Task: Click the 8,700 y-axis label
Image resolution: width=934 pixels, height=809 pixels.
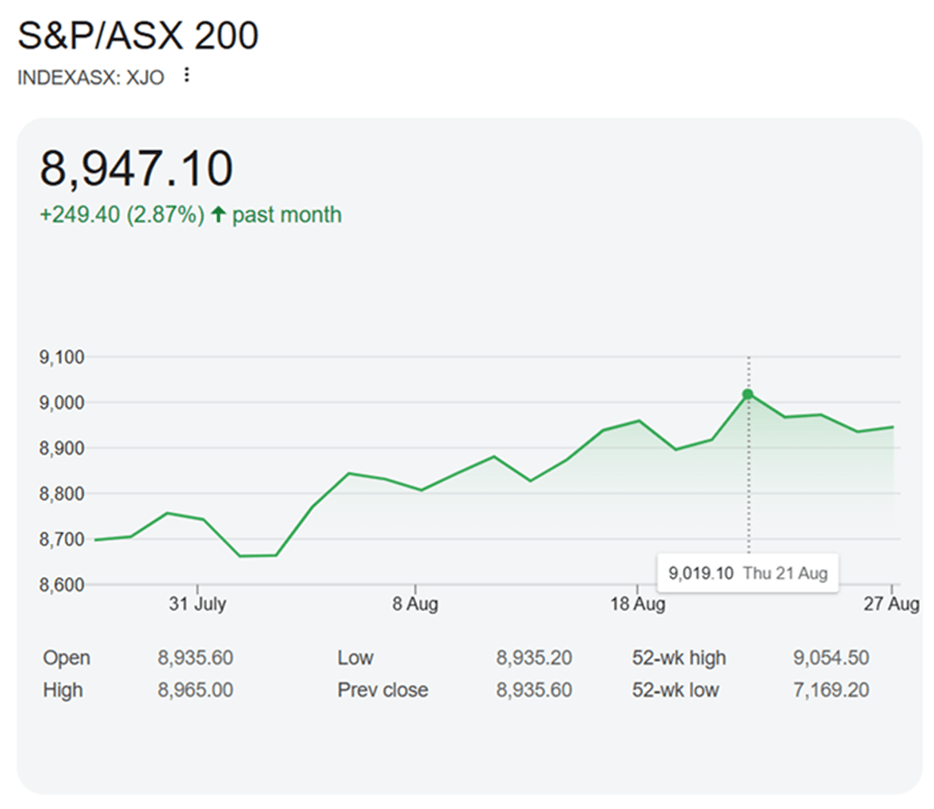Action: coord(62,539)
